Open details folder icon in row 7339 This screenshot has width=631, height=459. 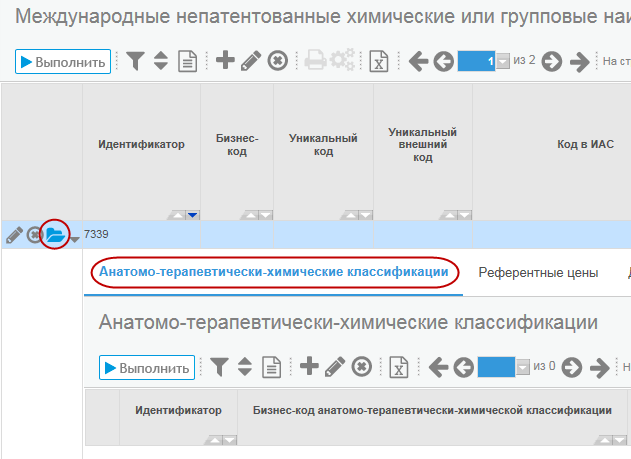coord(55,234)
